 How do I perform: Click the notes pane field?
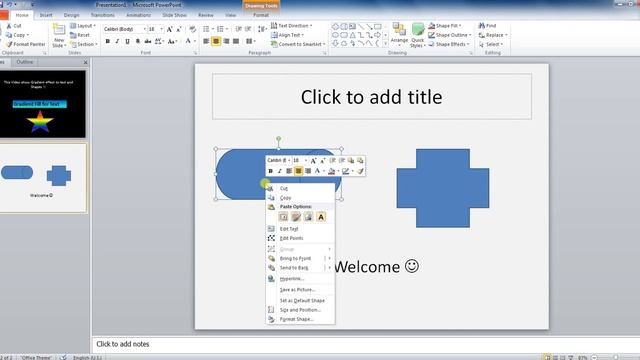pyautogui.click(x=366, y=344)
